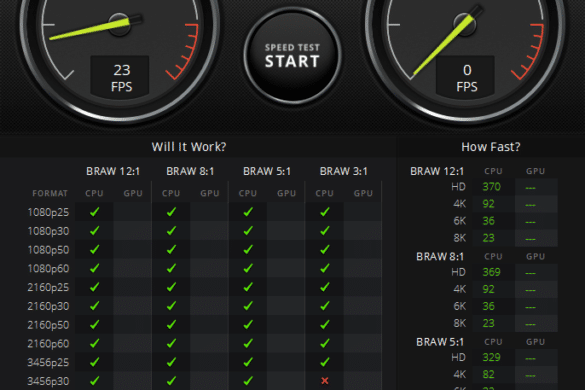Image resolution: width=585 pixels, height=390 pixels.
Task: Click the 92 4K value under BRAW 12:1
Action: coord(488,204)
